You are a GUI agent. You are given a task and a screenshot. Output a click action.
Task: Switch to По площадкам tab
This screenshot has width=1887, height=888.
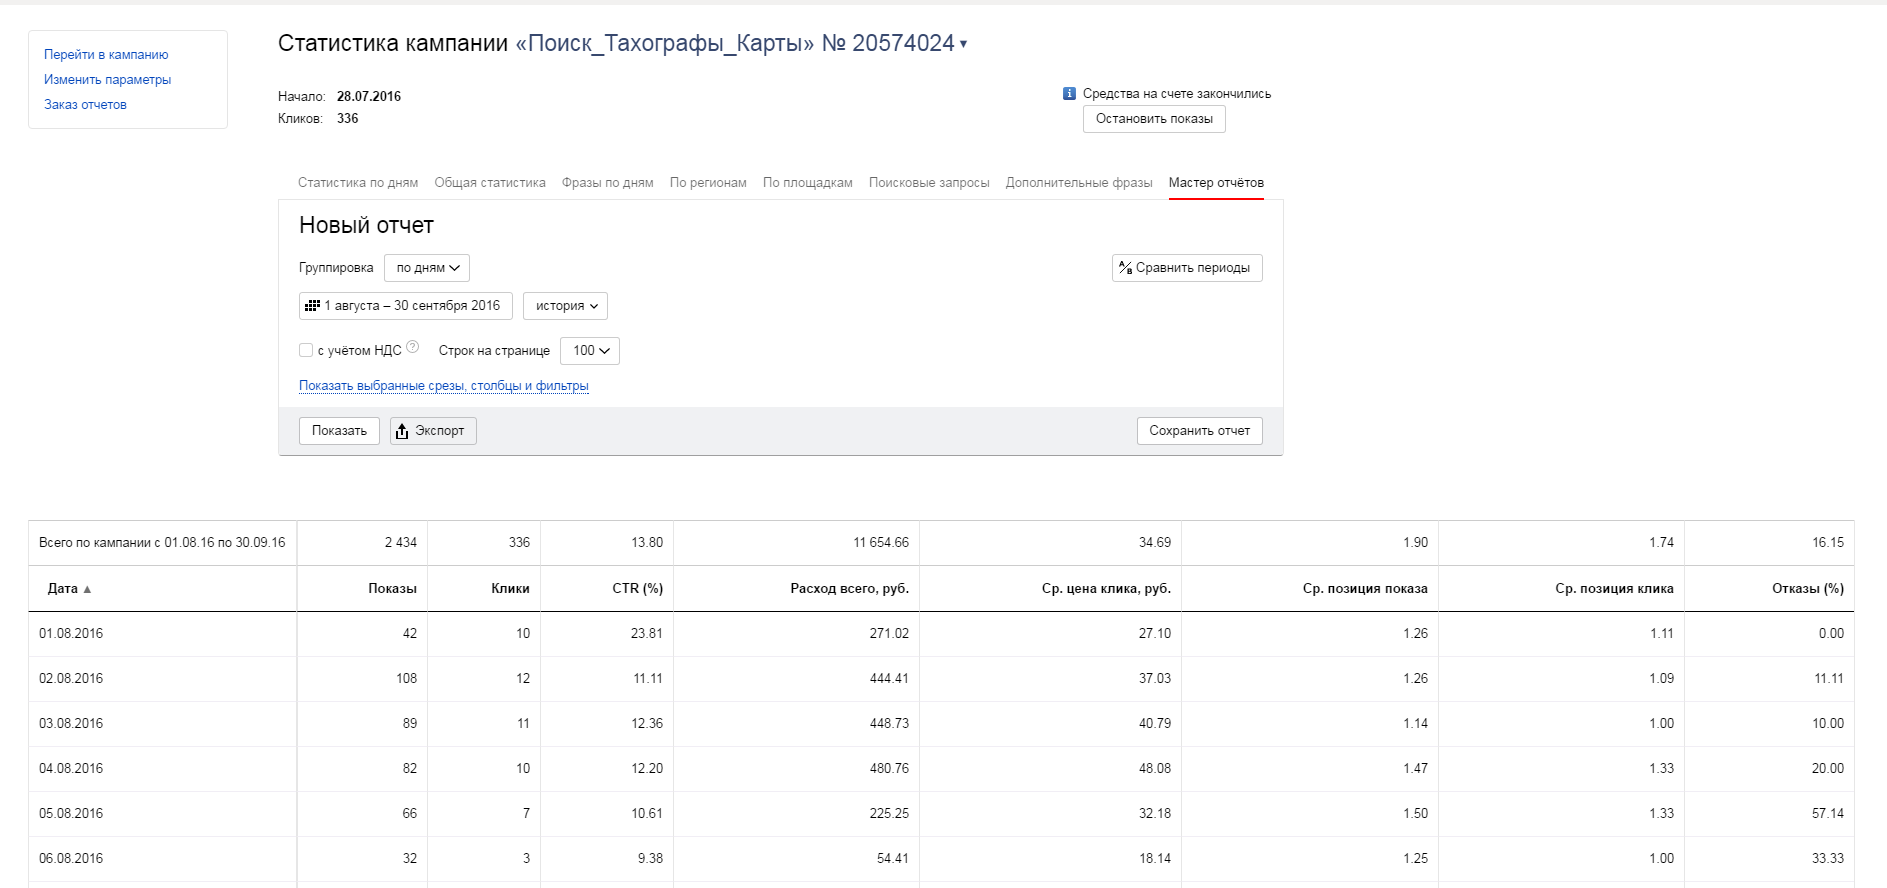point(808,183)
